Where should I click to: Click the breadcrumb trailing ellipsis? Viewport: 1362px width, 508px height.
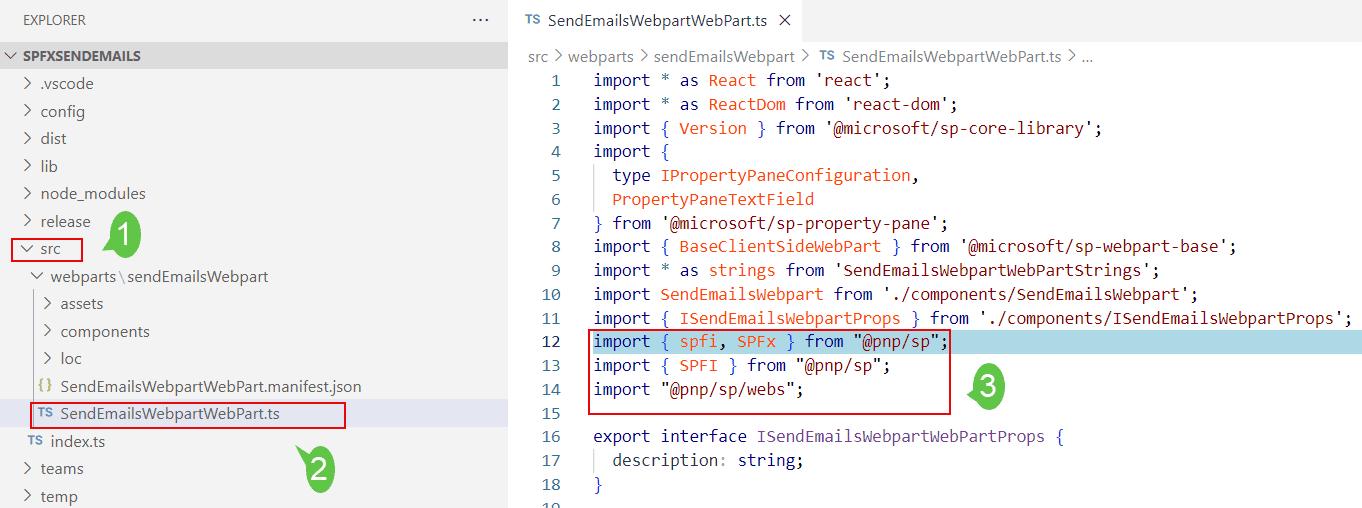click(1088, 57)
